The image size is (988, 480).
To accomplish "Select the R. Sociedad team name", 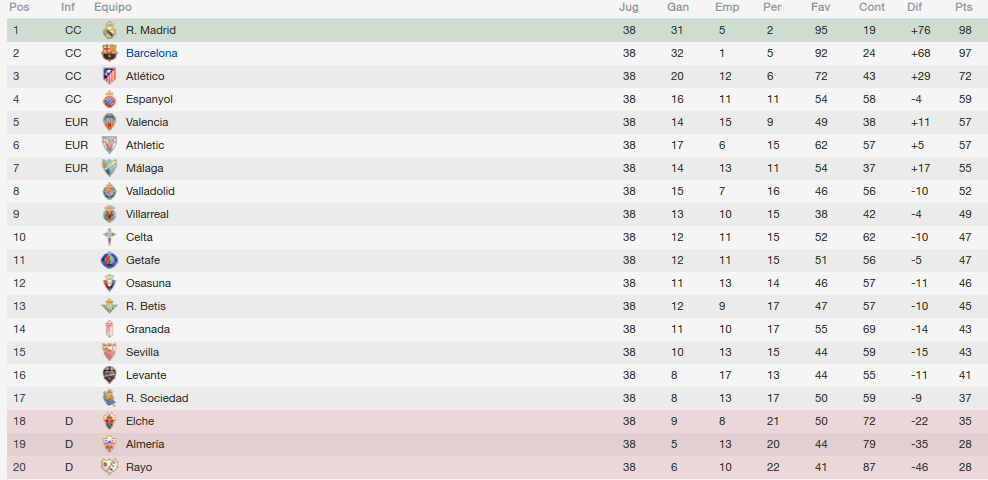I will (157, 398).
